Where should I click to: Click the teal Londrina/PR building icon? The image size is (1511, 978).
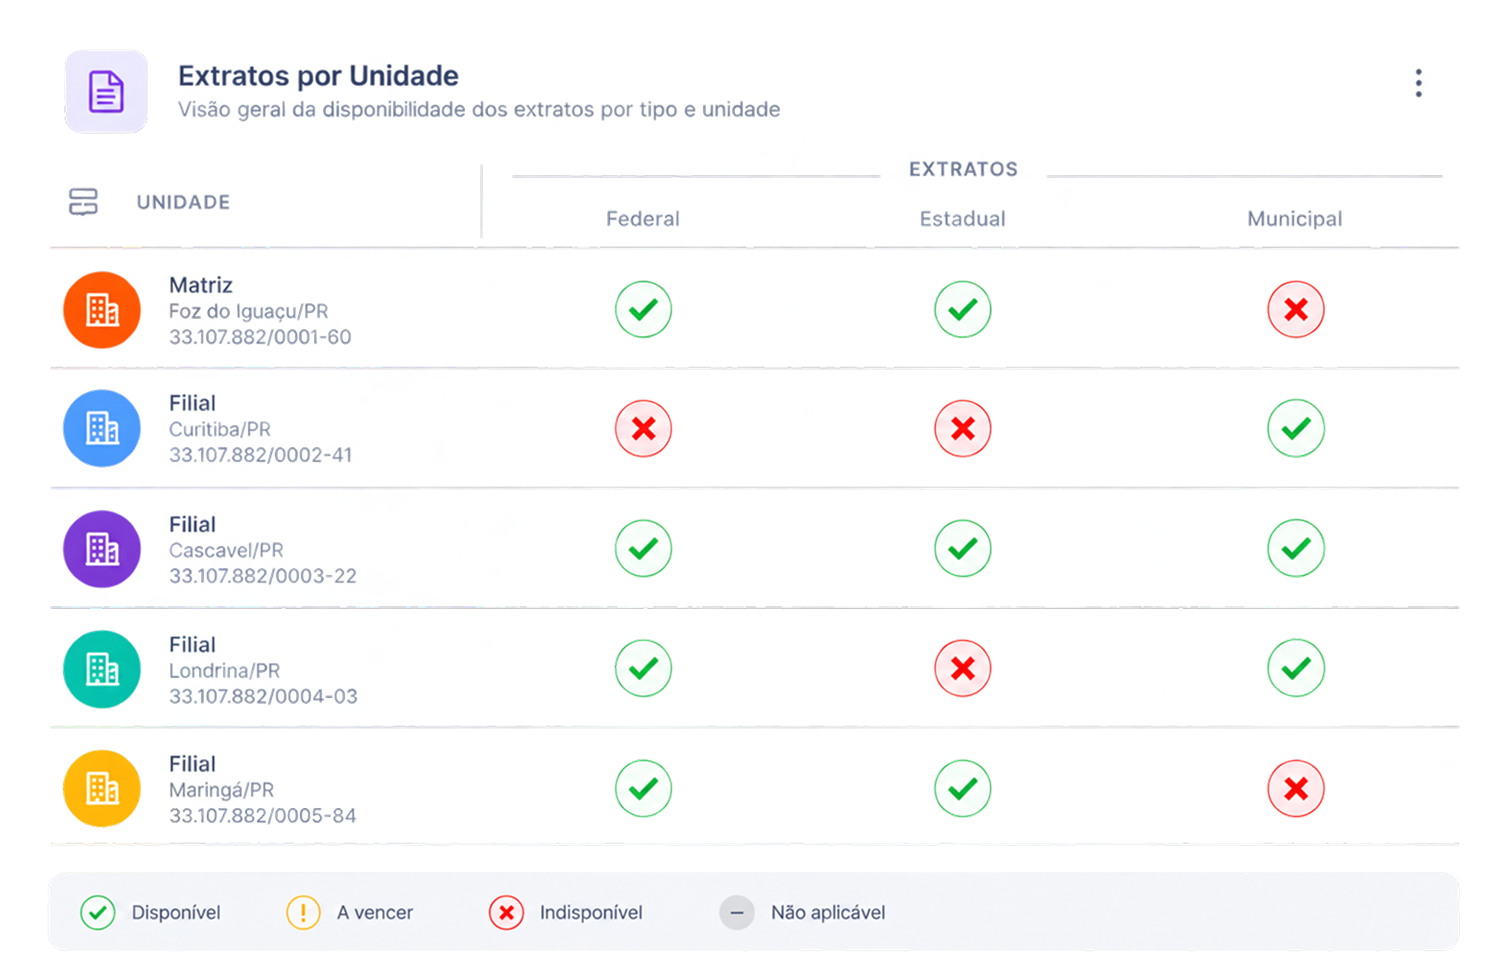coord(102,669)
